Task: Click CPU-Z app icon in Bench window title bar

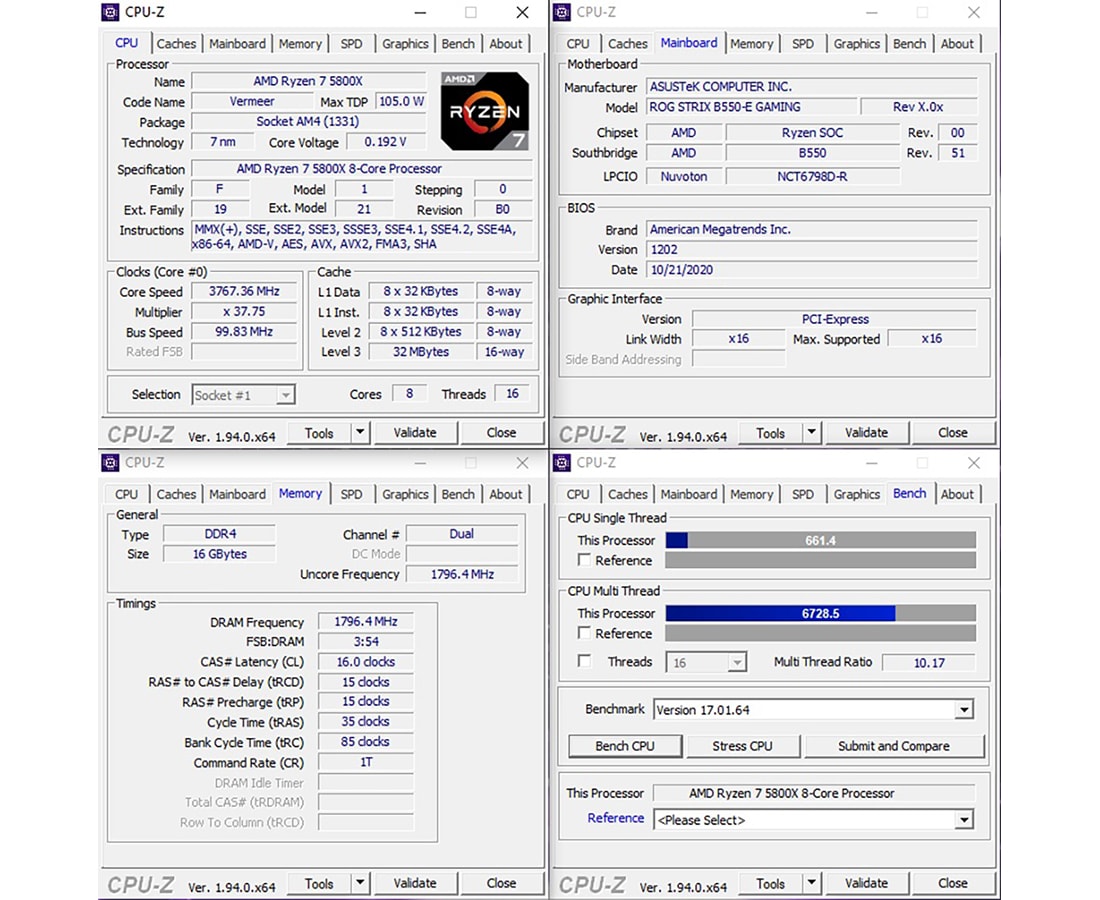Action: (x=562, y=462)
